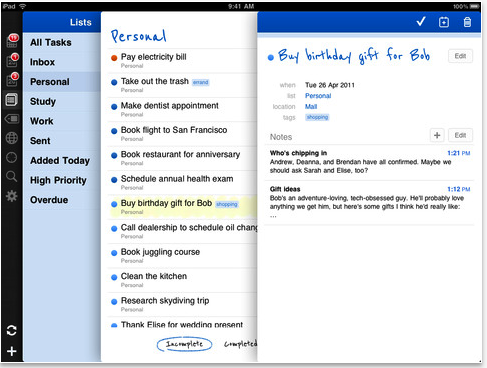Open Call dealership to schedule oil change task
This screenshot has width=487, height=368.
point(182,231)
